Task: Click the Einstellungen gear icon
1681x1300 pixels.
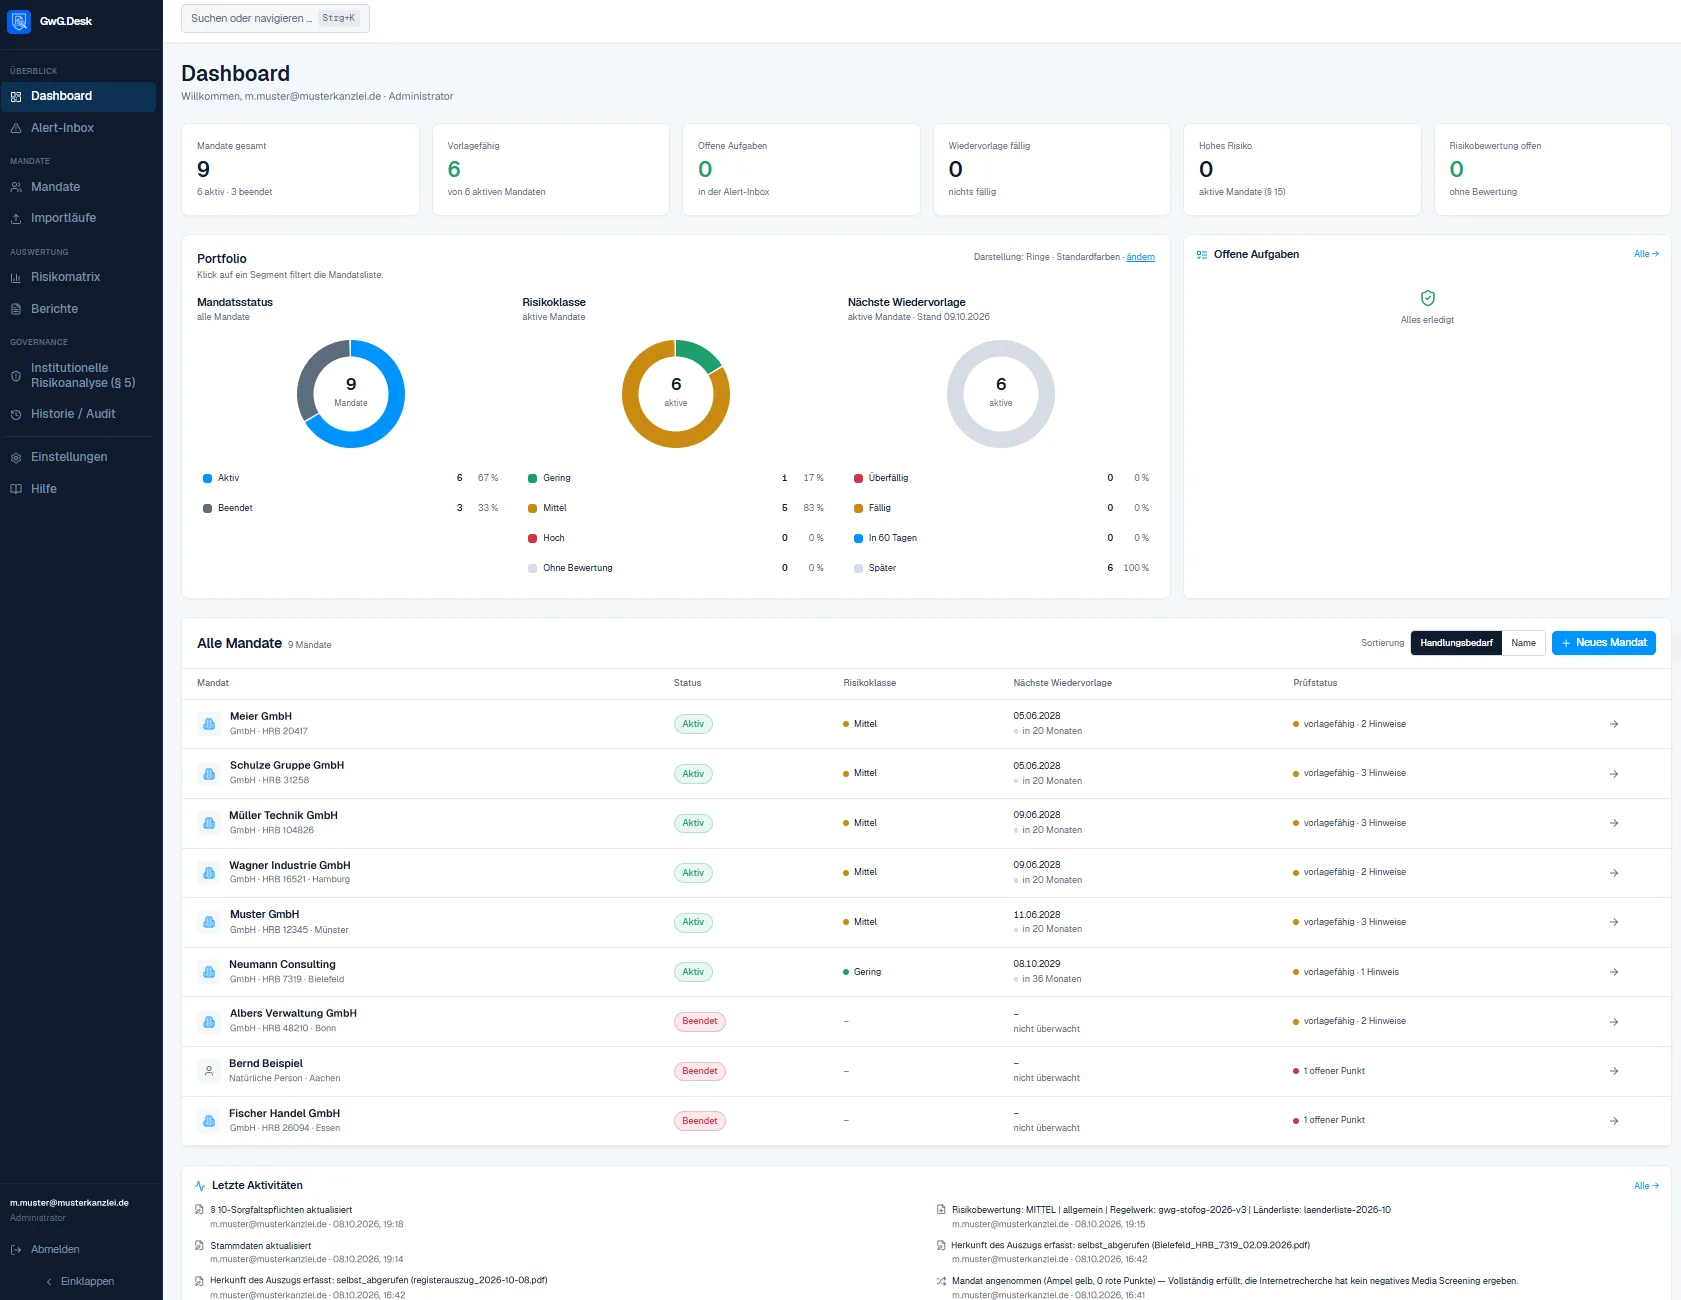Action: click(16, 457)
